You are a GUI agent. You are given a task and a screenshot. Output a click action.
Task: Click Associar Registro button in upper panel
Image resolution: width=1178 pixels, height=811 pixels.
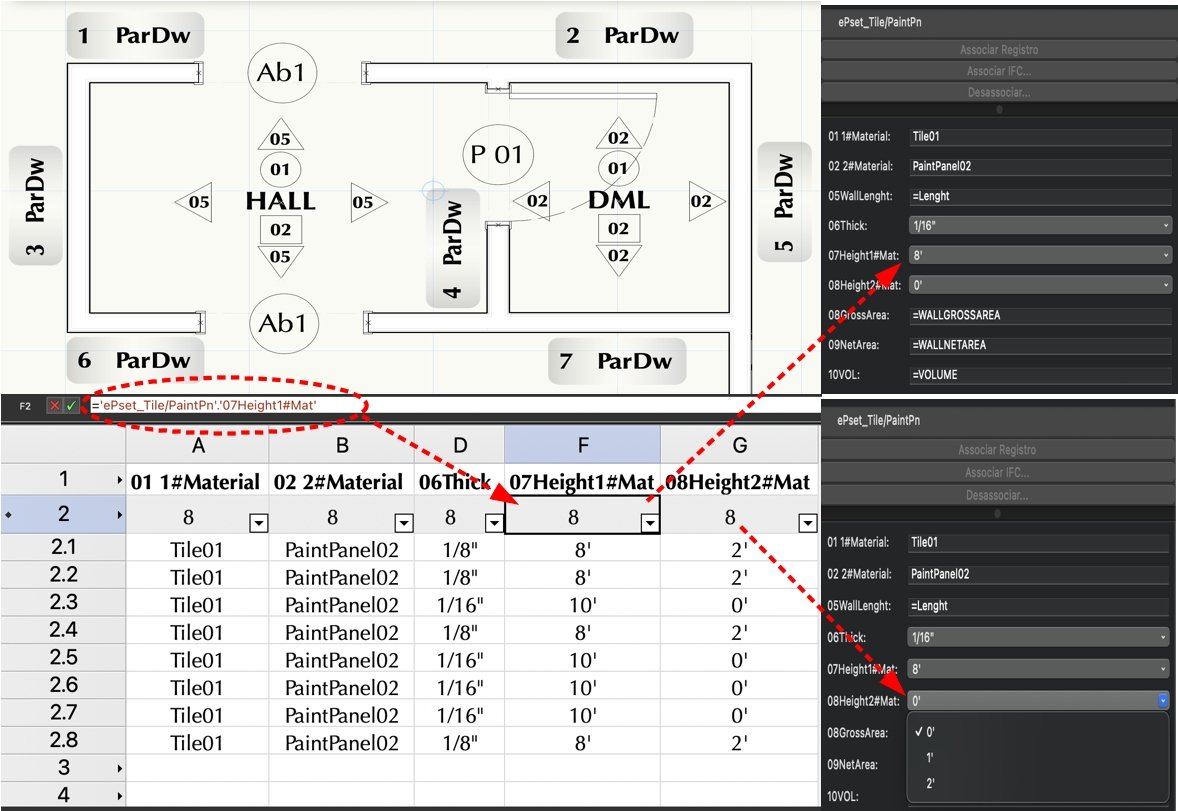point(999,49)
